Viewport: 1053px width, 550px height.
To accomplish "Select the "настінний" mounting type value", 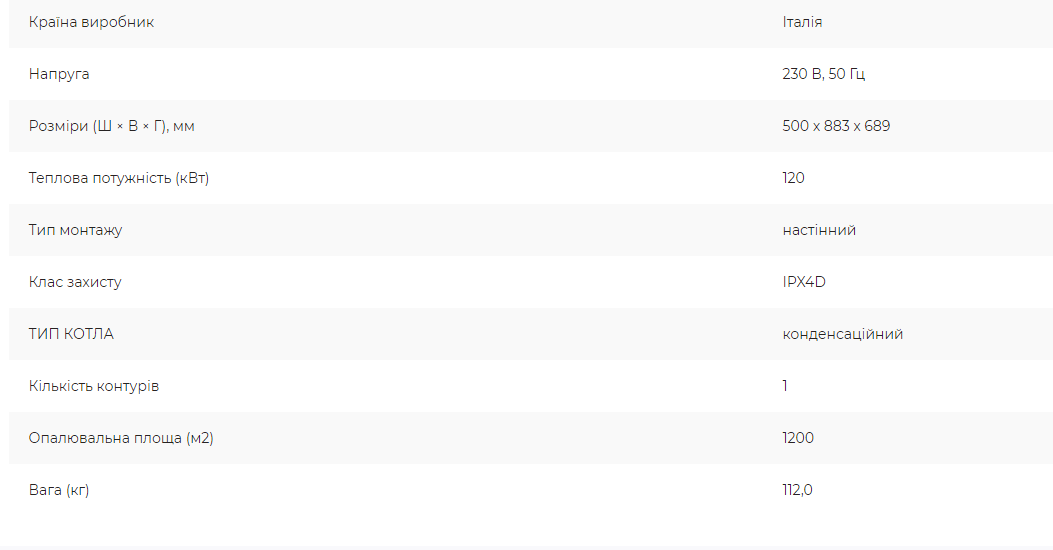I will 819,230.
